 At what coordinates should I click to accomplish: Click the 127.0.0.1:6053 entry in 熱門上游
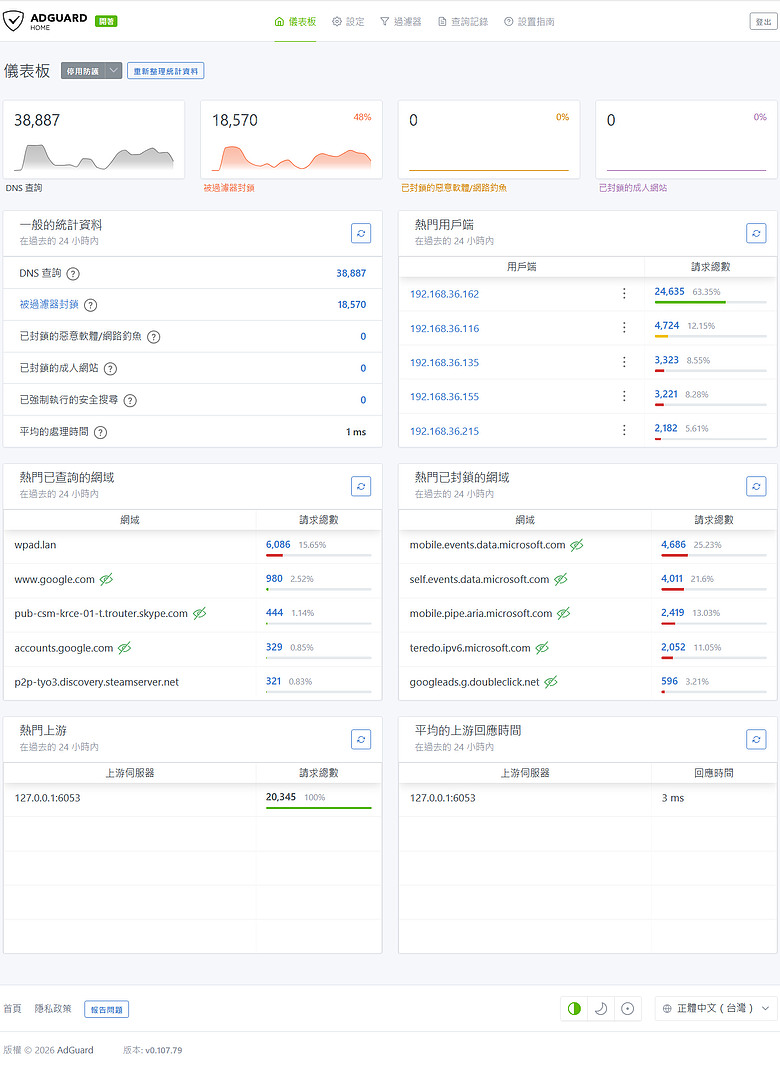click(x=48, y=797)
